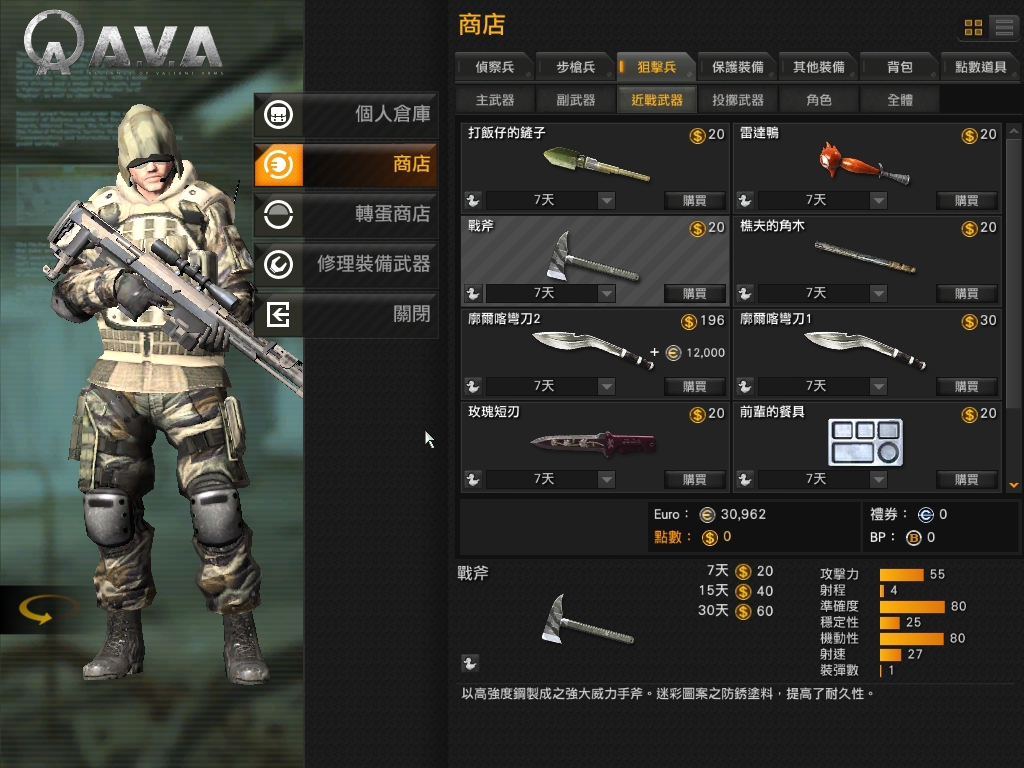Click the duck icon in 戰斧 detail panel

[x=469, y=664]
